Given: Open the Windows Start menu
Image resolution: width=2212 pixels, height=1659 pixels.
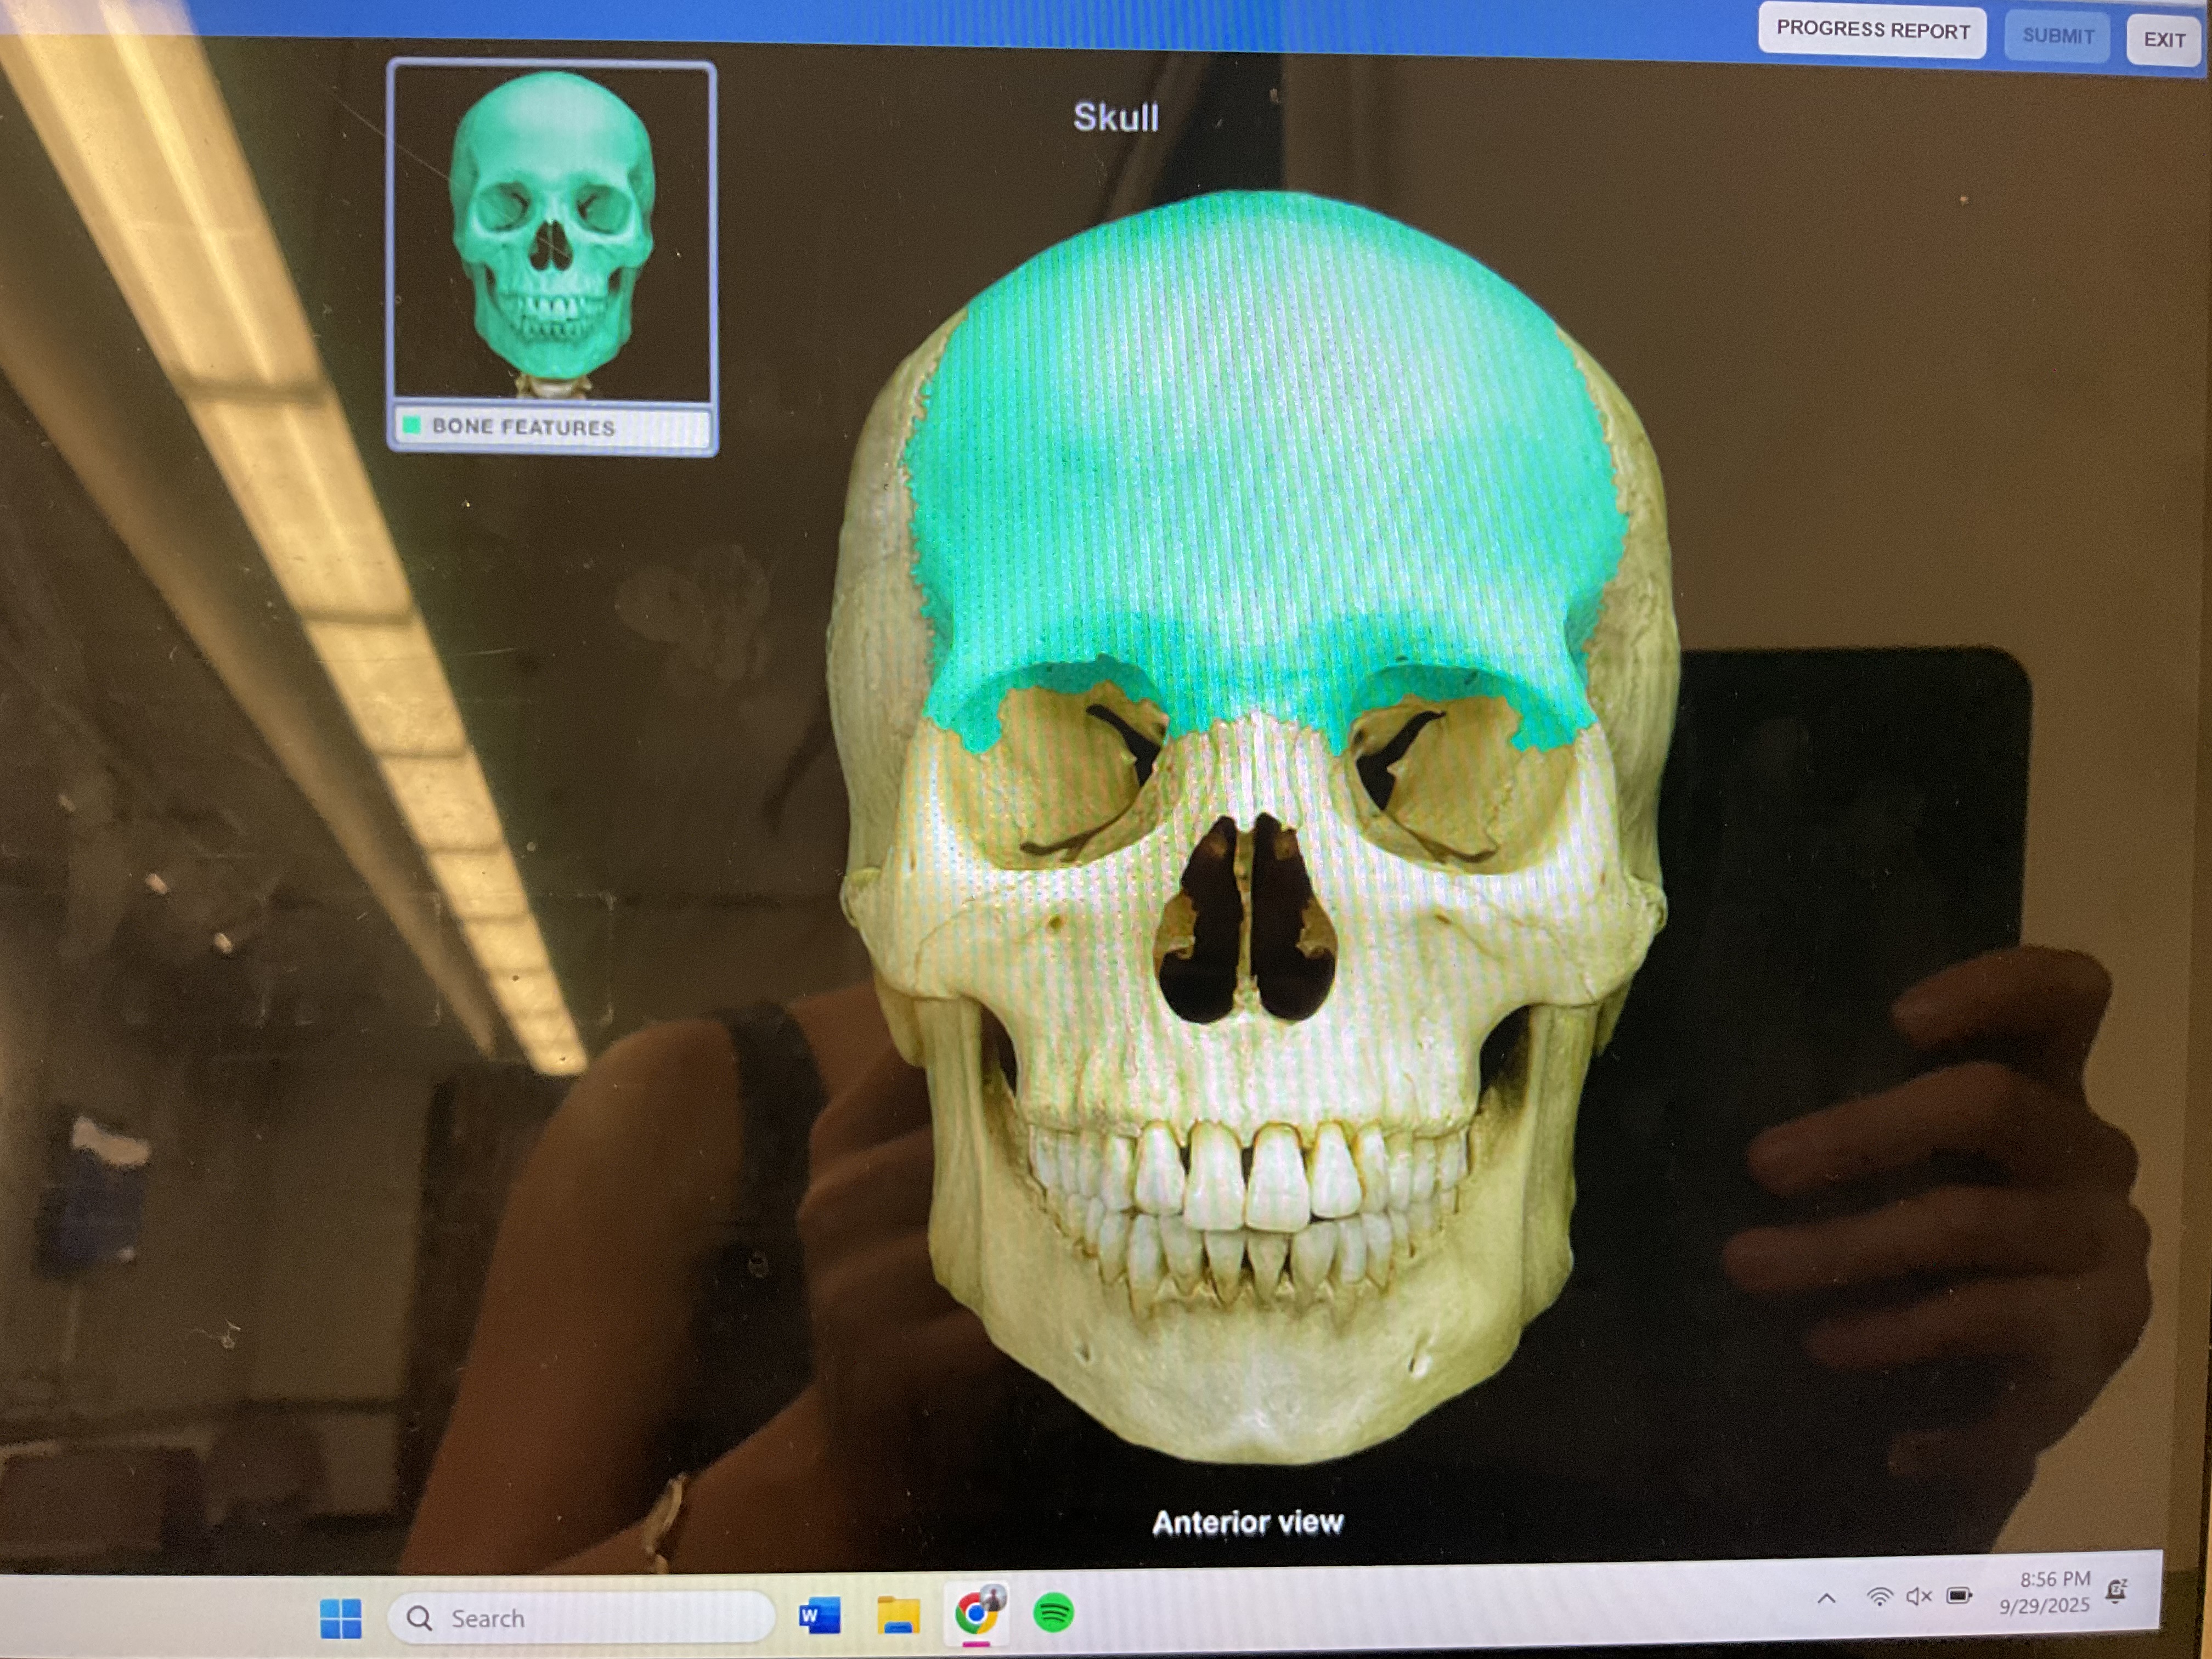Looking at the screenshot, I should click(340, 1618).
